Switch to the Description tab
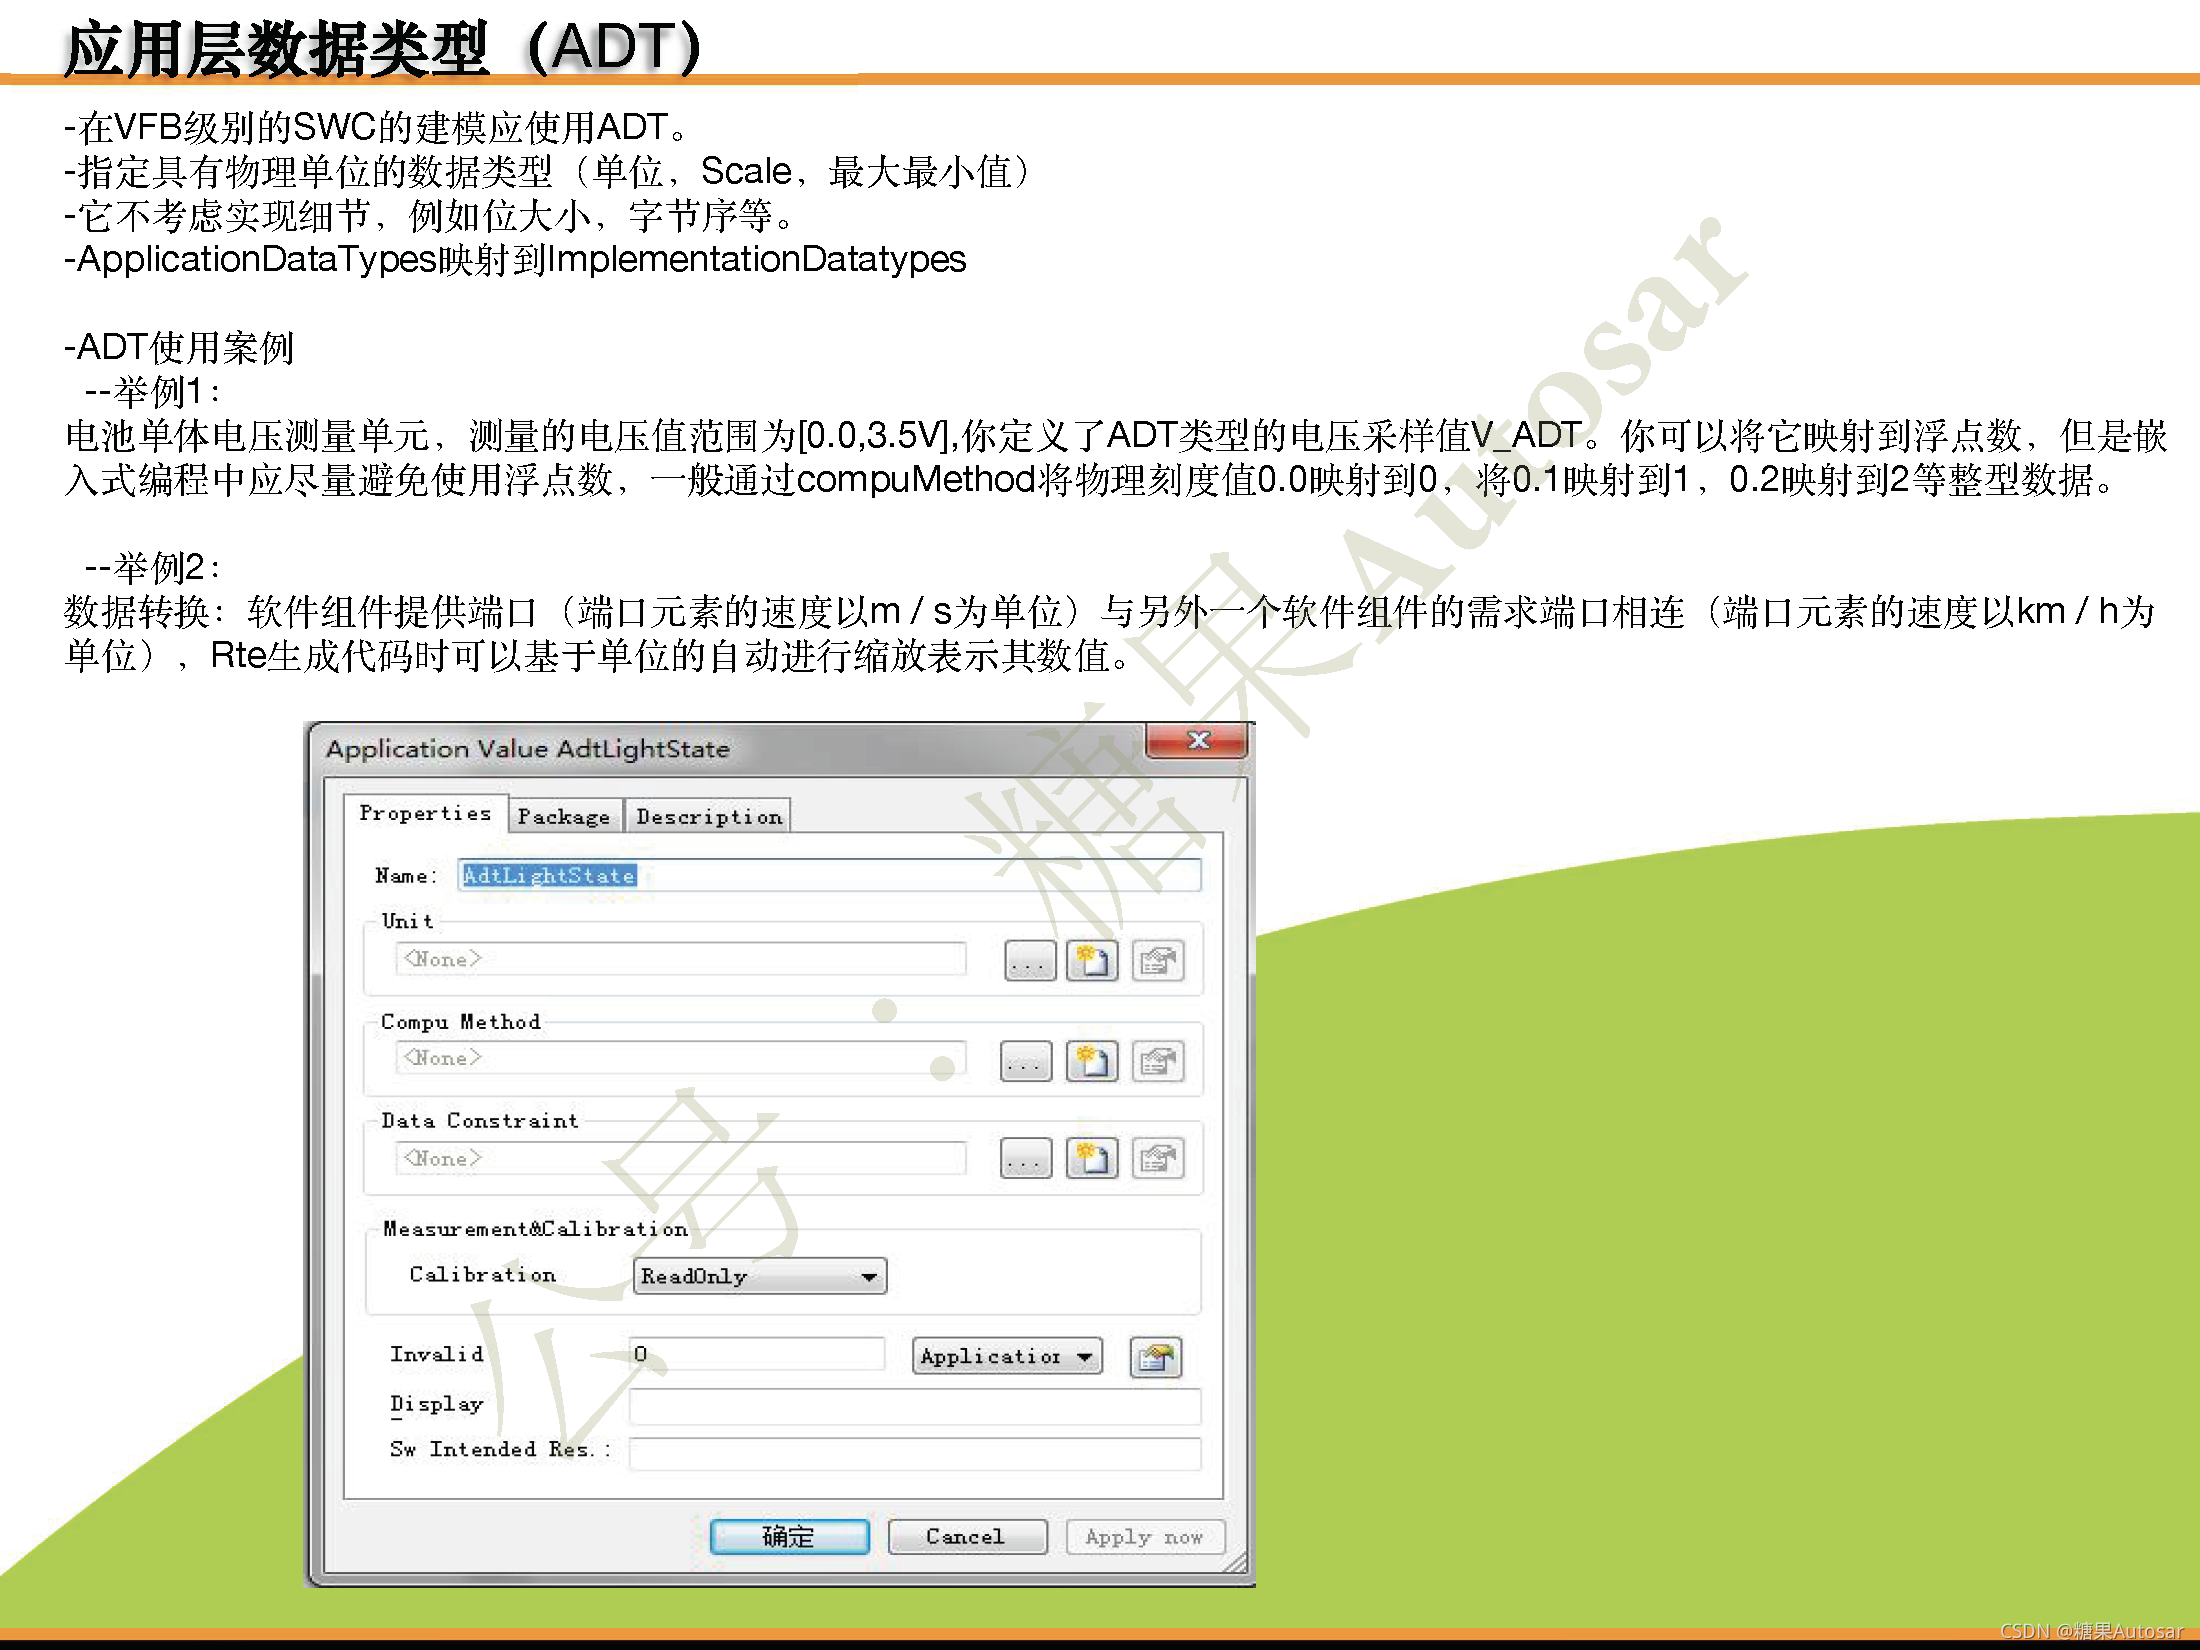The image size is (2200, 1650). (x=708, y=816)
